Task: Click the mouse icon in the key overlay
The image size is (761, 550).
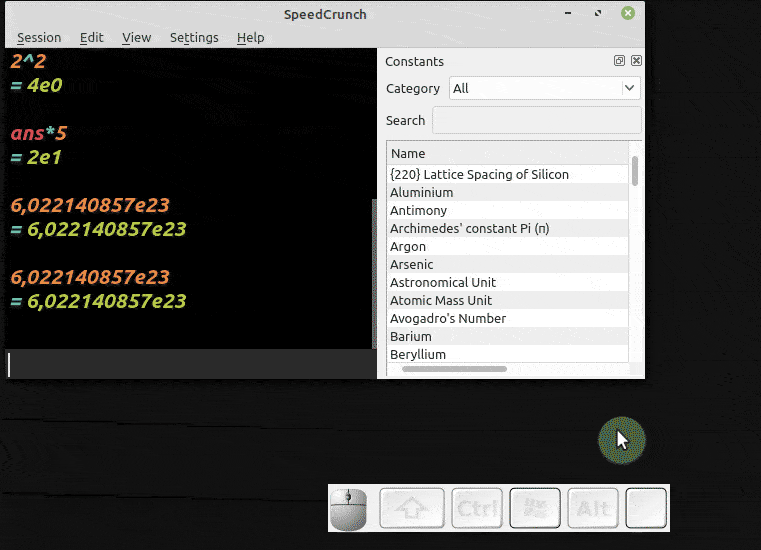Action: tap(348, 509)
